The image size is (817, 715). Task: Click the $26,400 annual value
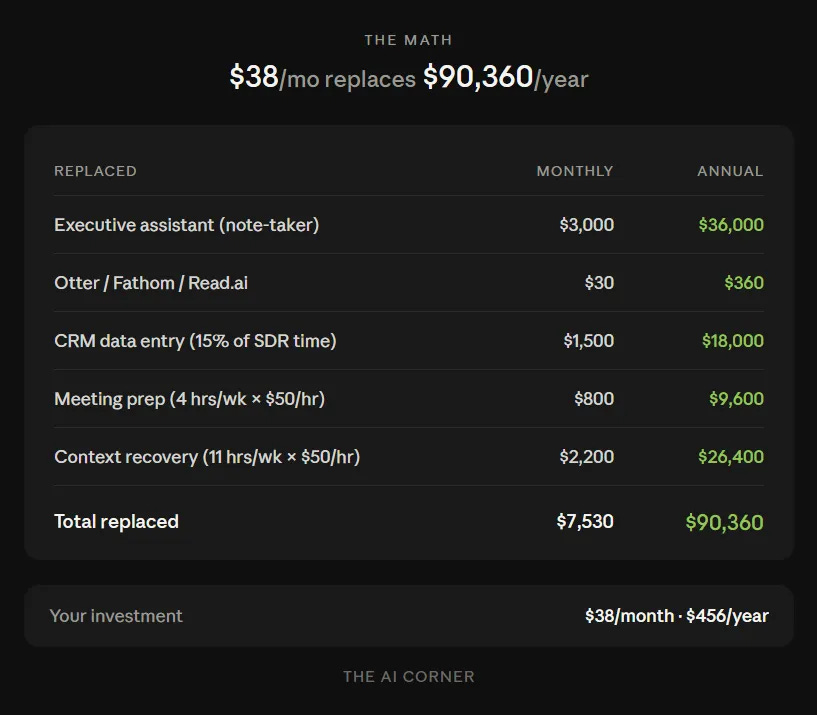tap(731, 457)
